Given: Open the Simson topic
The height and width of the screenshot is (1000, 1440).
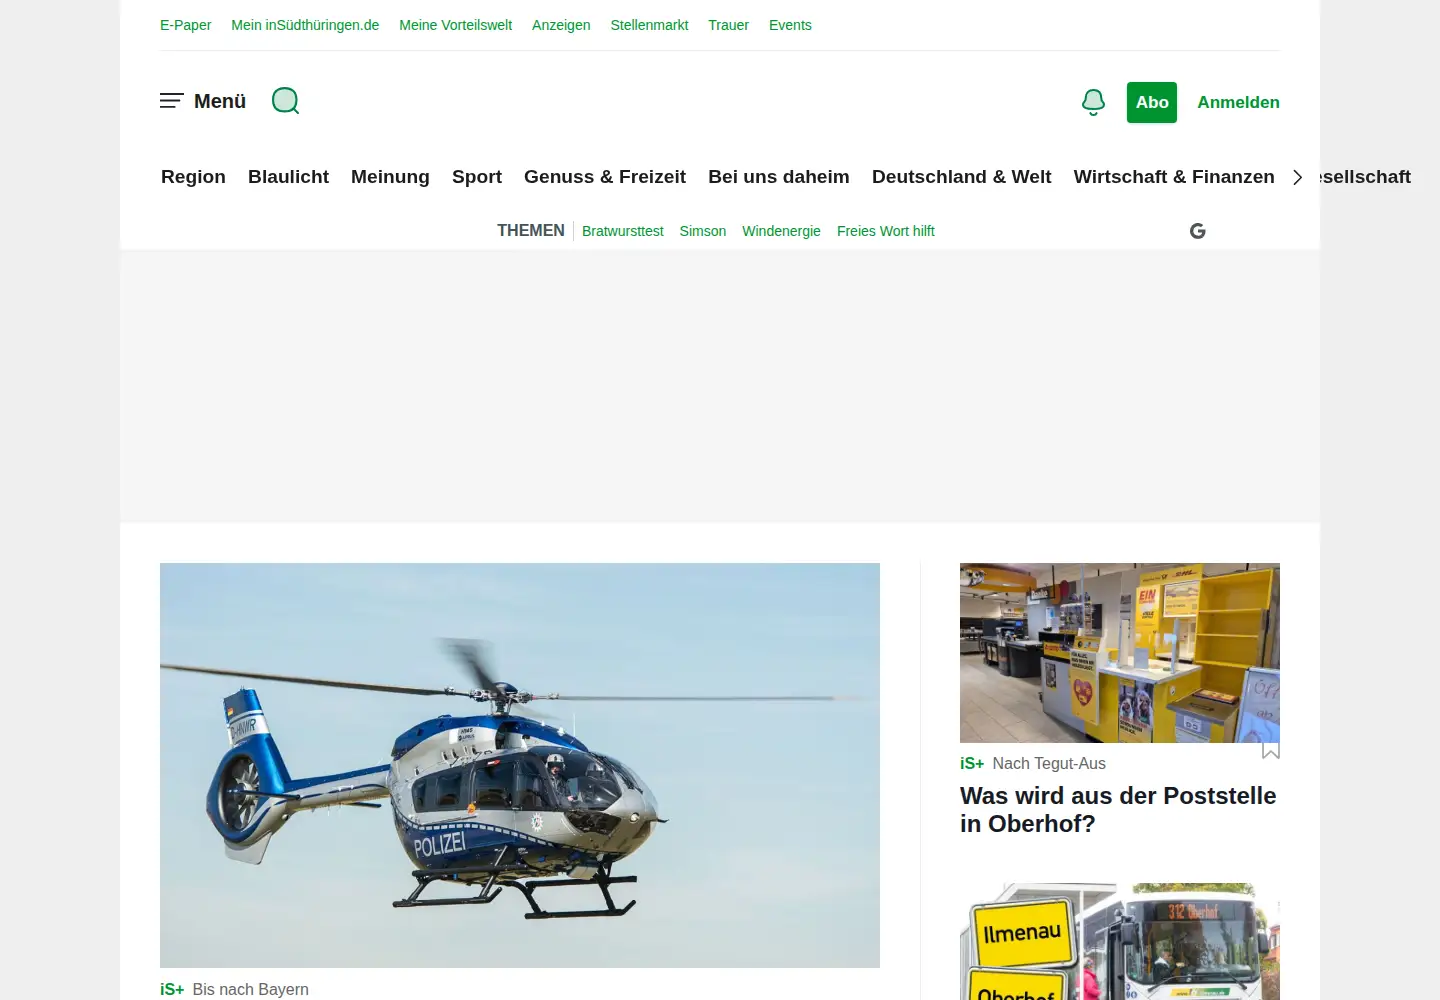Looking at the screenshot, I should (x=703, y=231).
